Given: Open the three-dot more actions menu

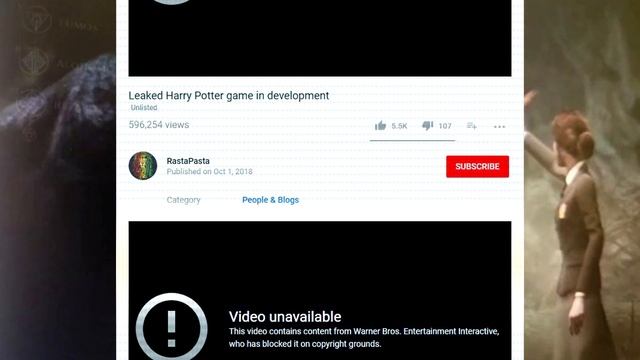Looking at the screenshot, I should pyautogui.click(x=500, y=127).
